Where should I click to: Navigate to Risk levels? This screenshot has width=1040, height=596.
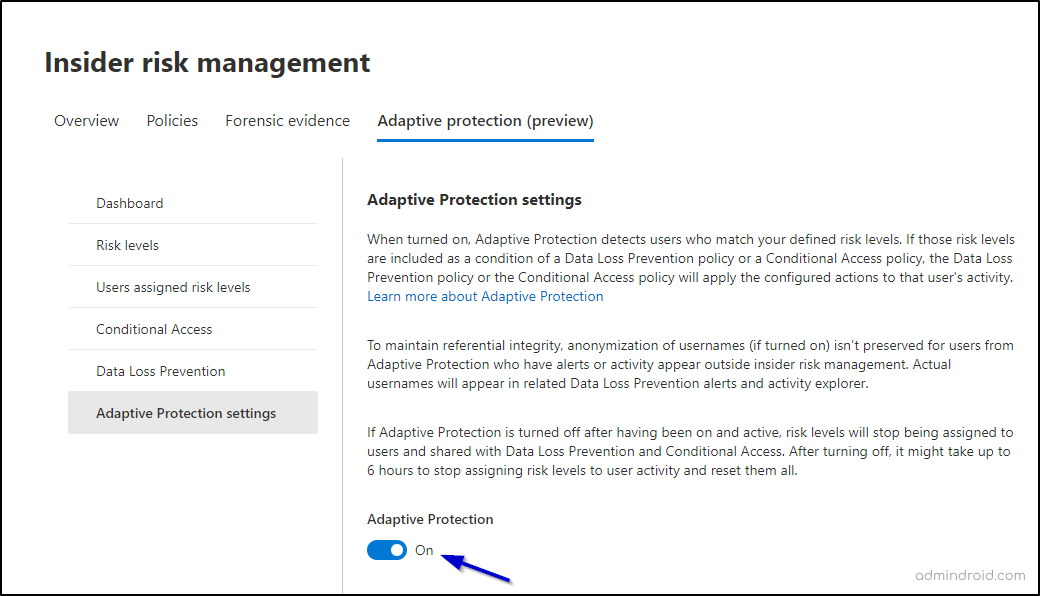click(x=127, y=245)
